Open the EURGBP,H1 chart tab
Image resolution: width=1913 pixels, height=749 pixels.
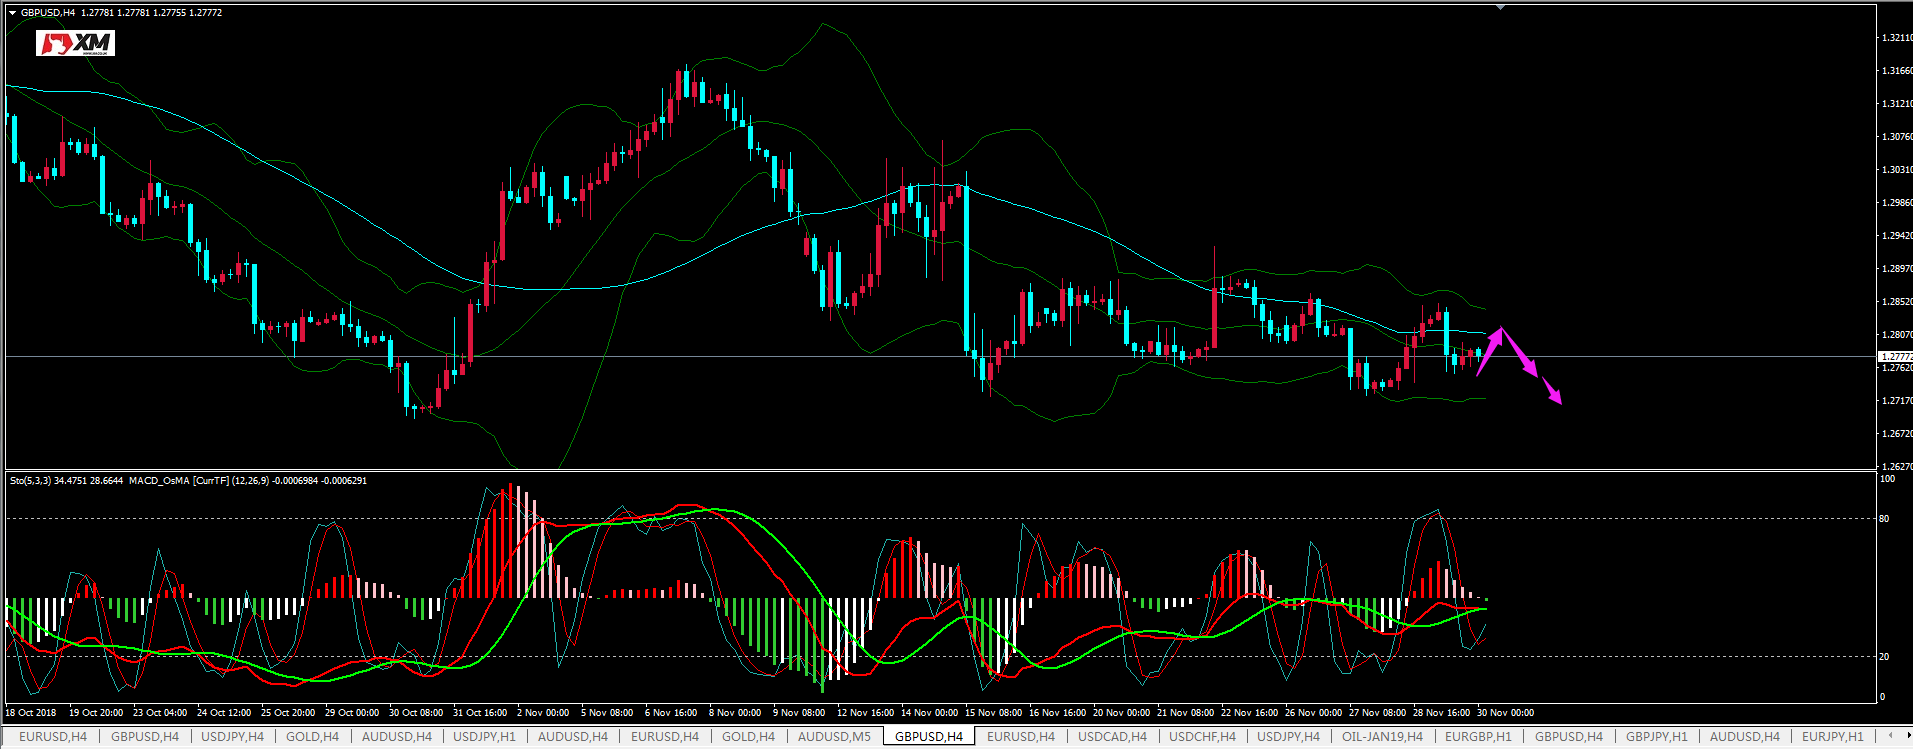coord(1478,737)
